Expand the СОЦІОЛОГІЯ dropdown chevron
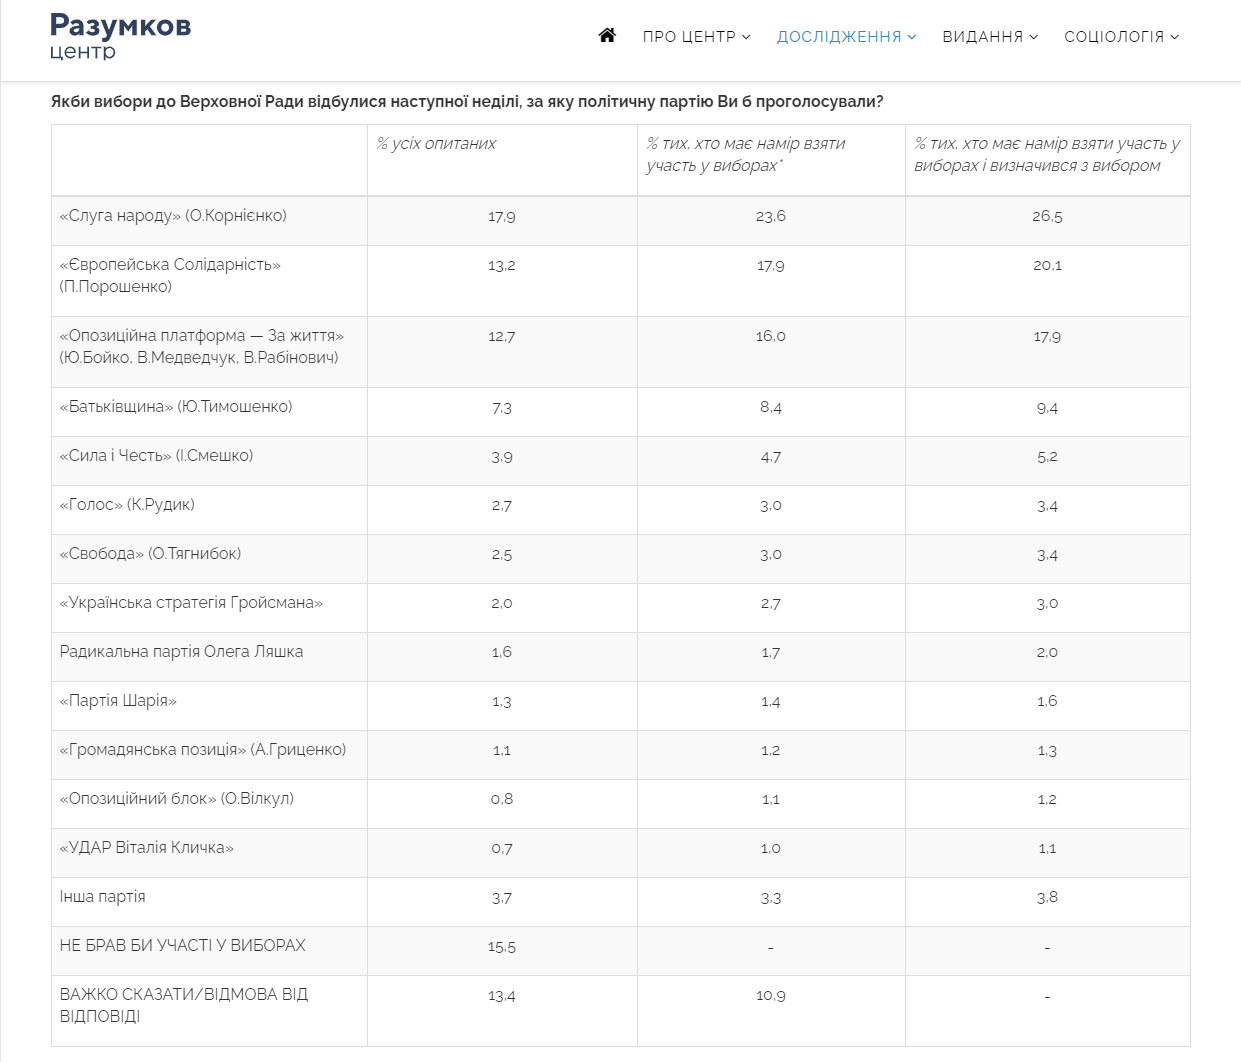Viewport: 1241px width, 1062px height. (x=1175, y=37)
